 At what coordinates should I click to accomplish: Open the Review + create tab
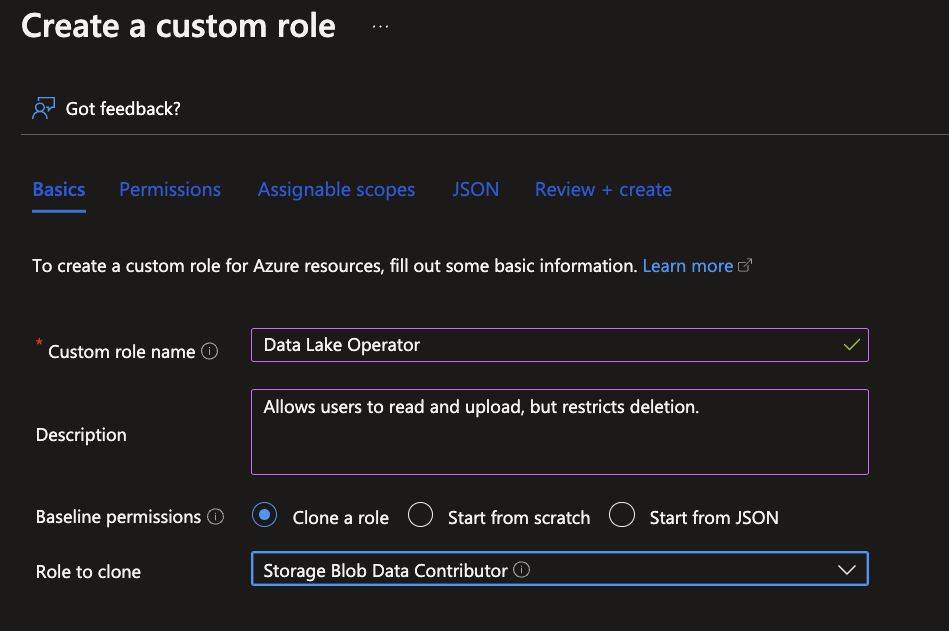click(x=603, y=189)
